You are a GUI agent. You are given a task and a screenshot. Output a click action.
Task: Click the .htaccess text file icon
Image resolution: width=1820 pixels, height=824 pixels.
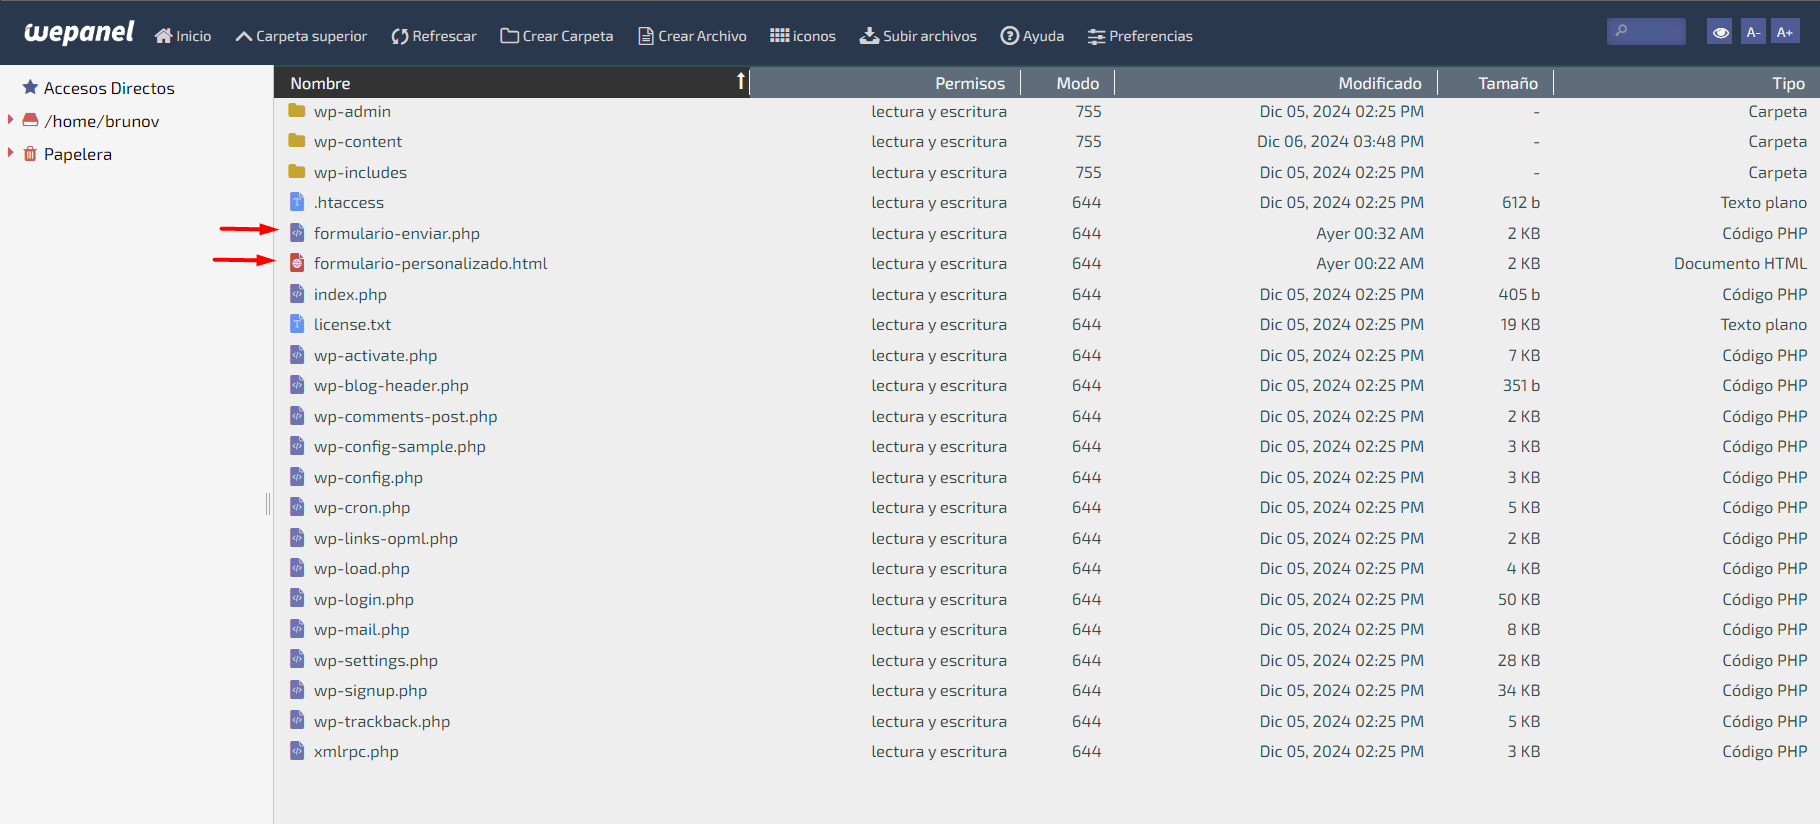click(x=297, y=201)
